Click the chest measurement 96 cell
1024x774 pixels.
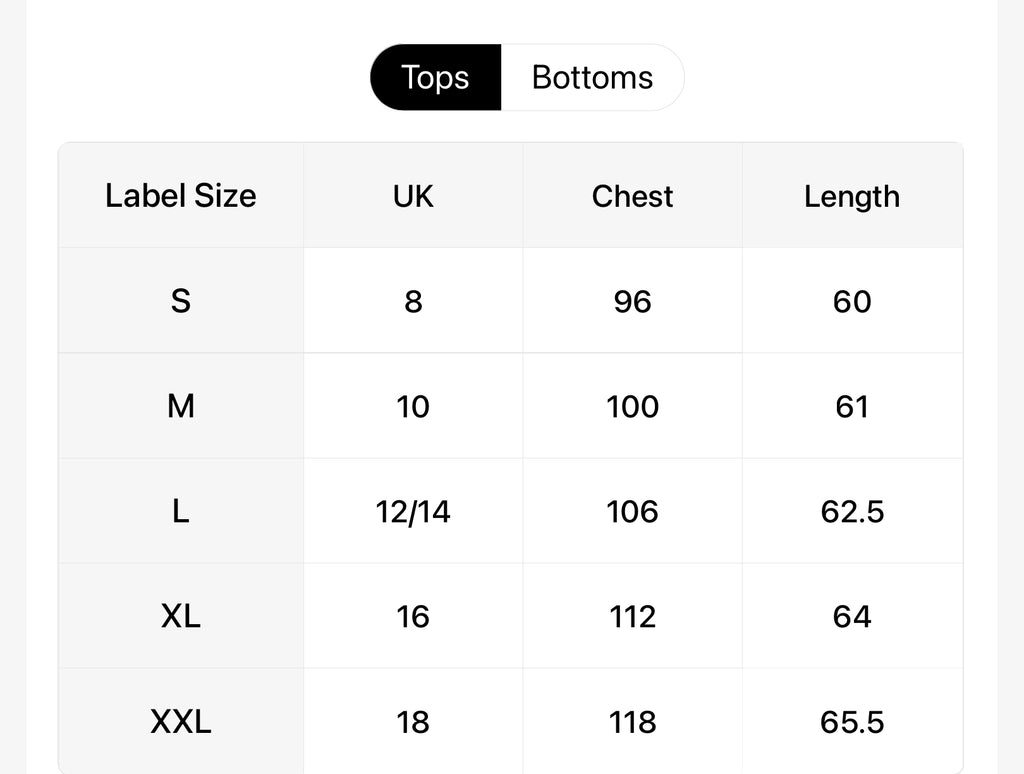[x=633, y=300]
